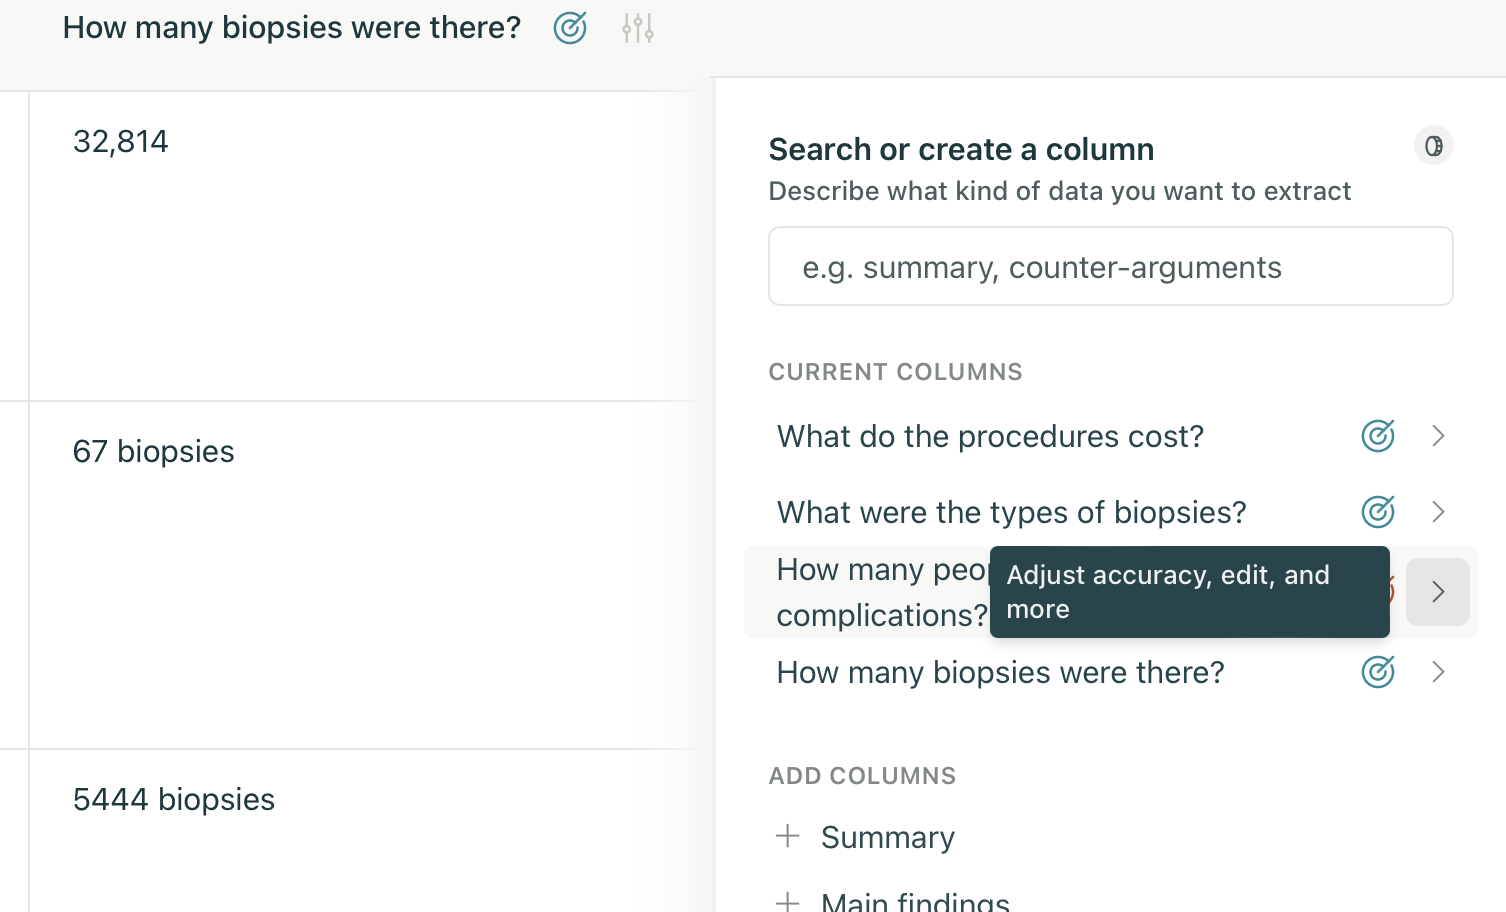Image resolution: width=1506 pixels, height=912 pixels.
Task: Click the teal accuracy target icon in the column header
Action: (x=569, y=28)
